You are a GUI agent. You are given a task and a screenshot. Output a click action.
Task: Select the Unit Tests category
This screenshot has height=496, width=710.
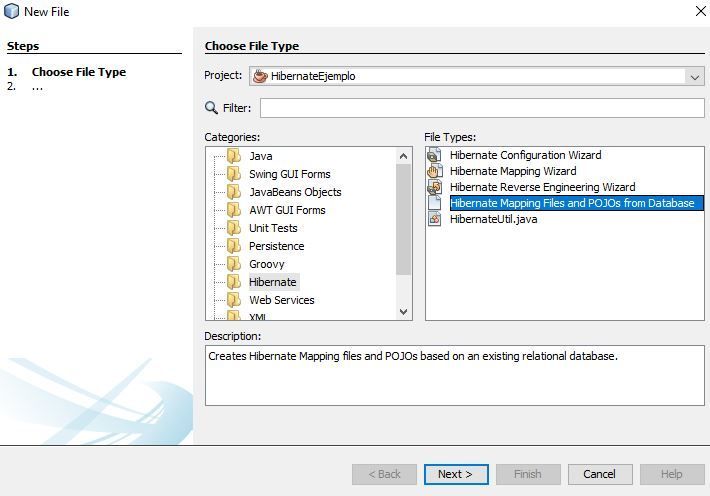[x=273, y=228]
